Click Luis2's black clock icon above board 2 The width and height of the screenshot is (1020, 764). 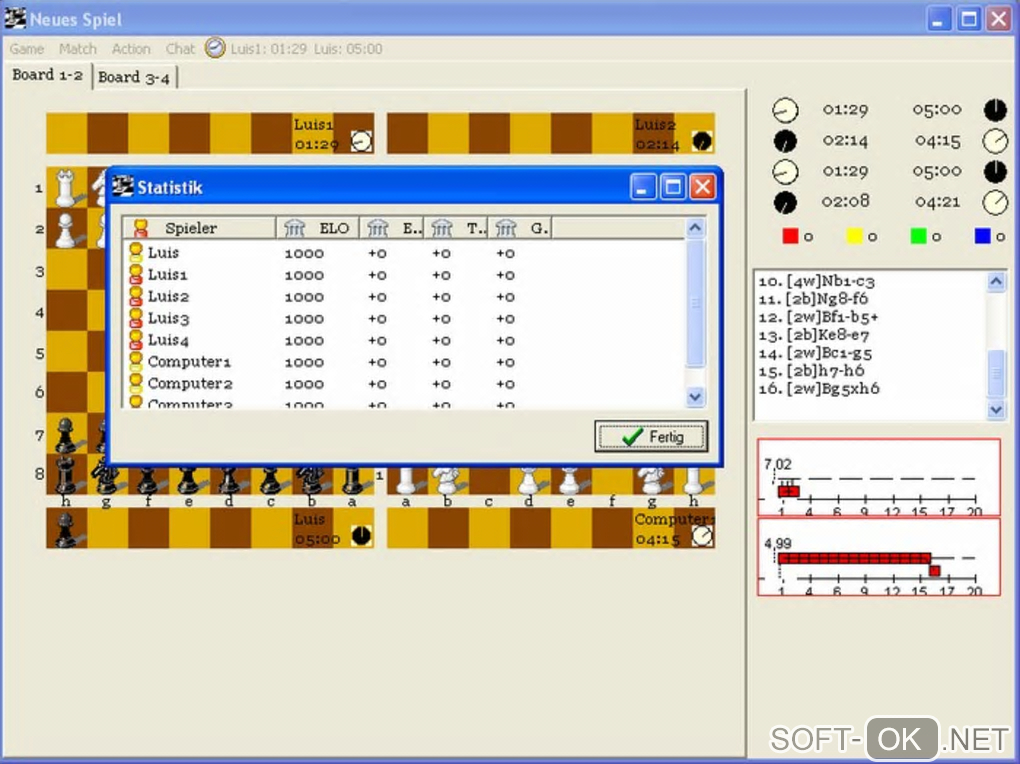(702, 141)
